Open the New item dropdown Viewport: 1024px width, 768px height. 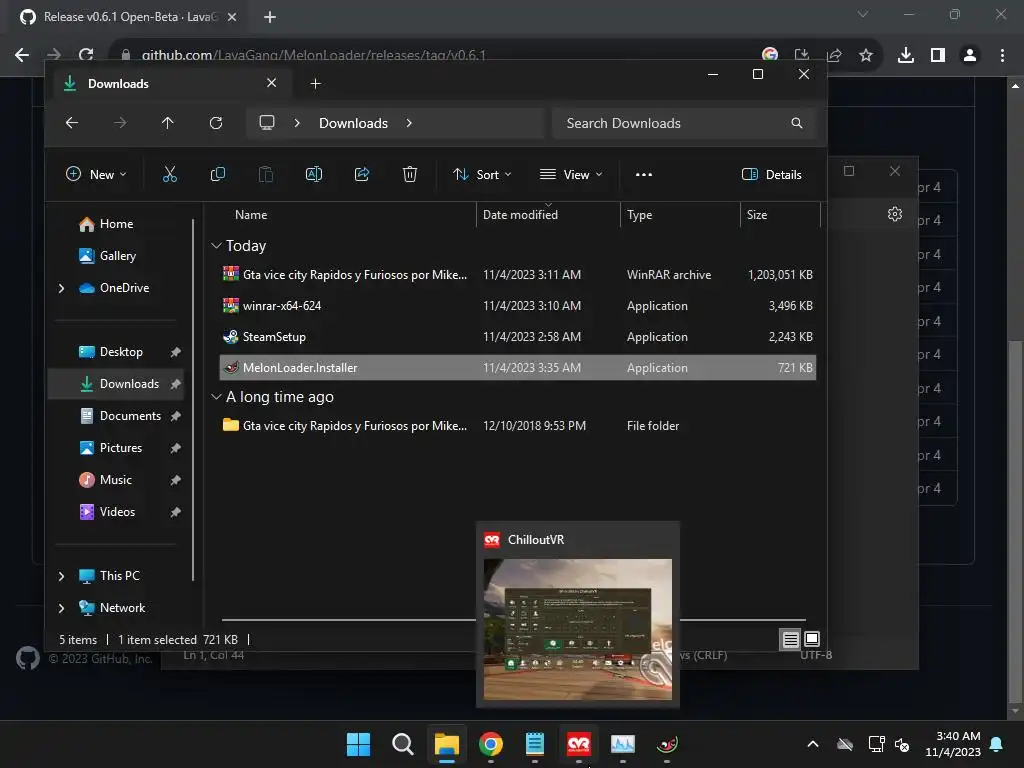(96, 174)
